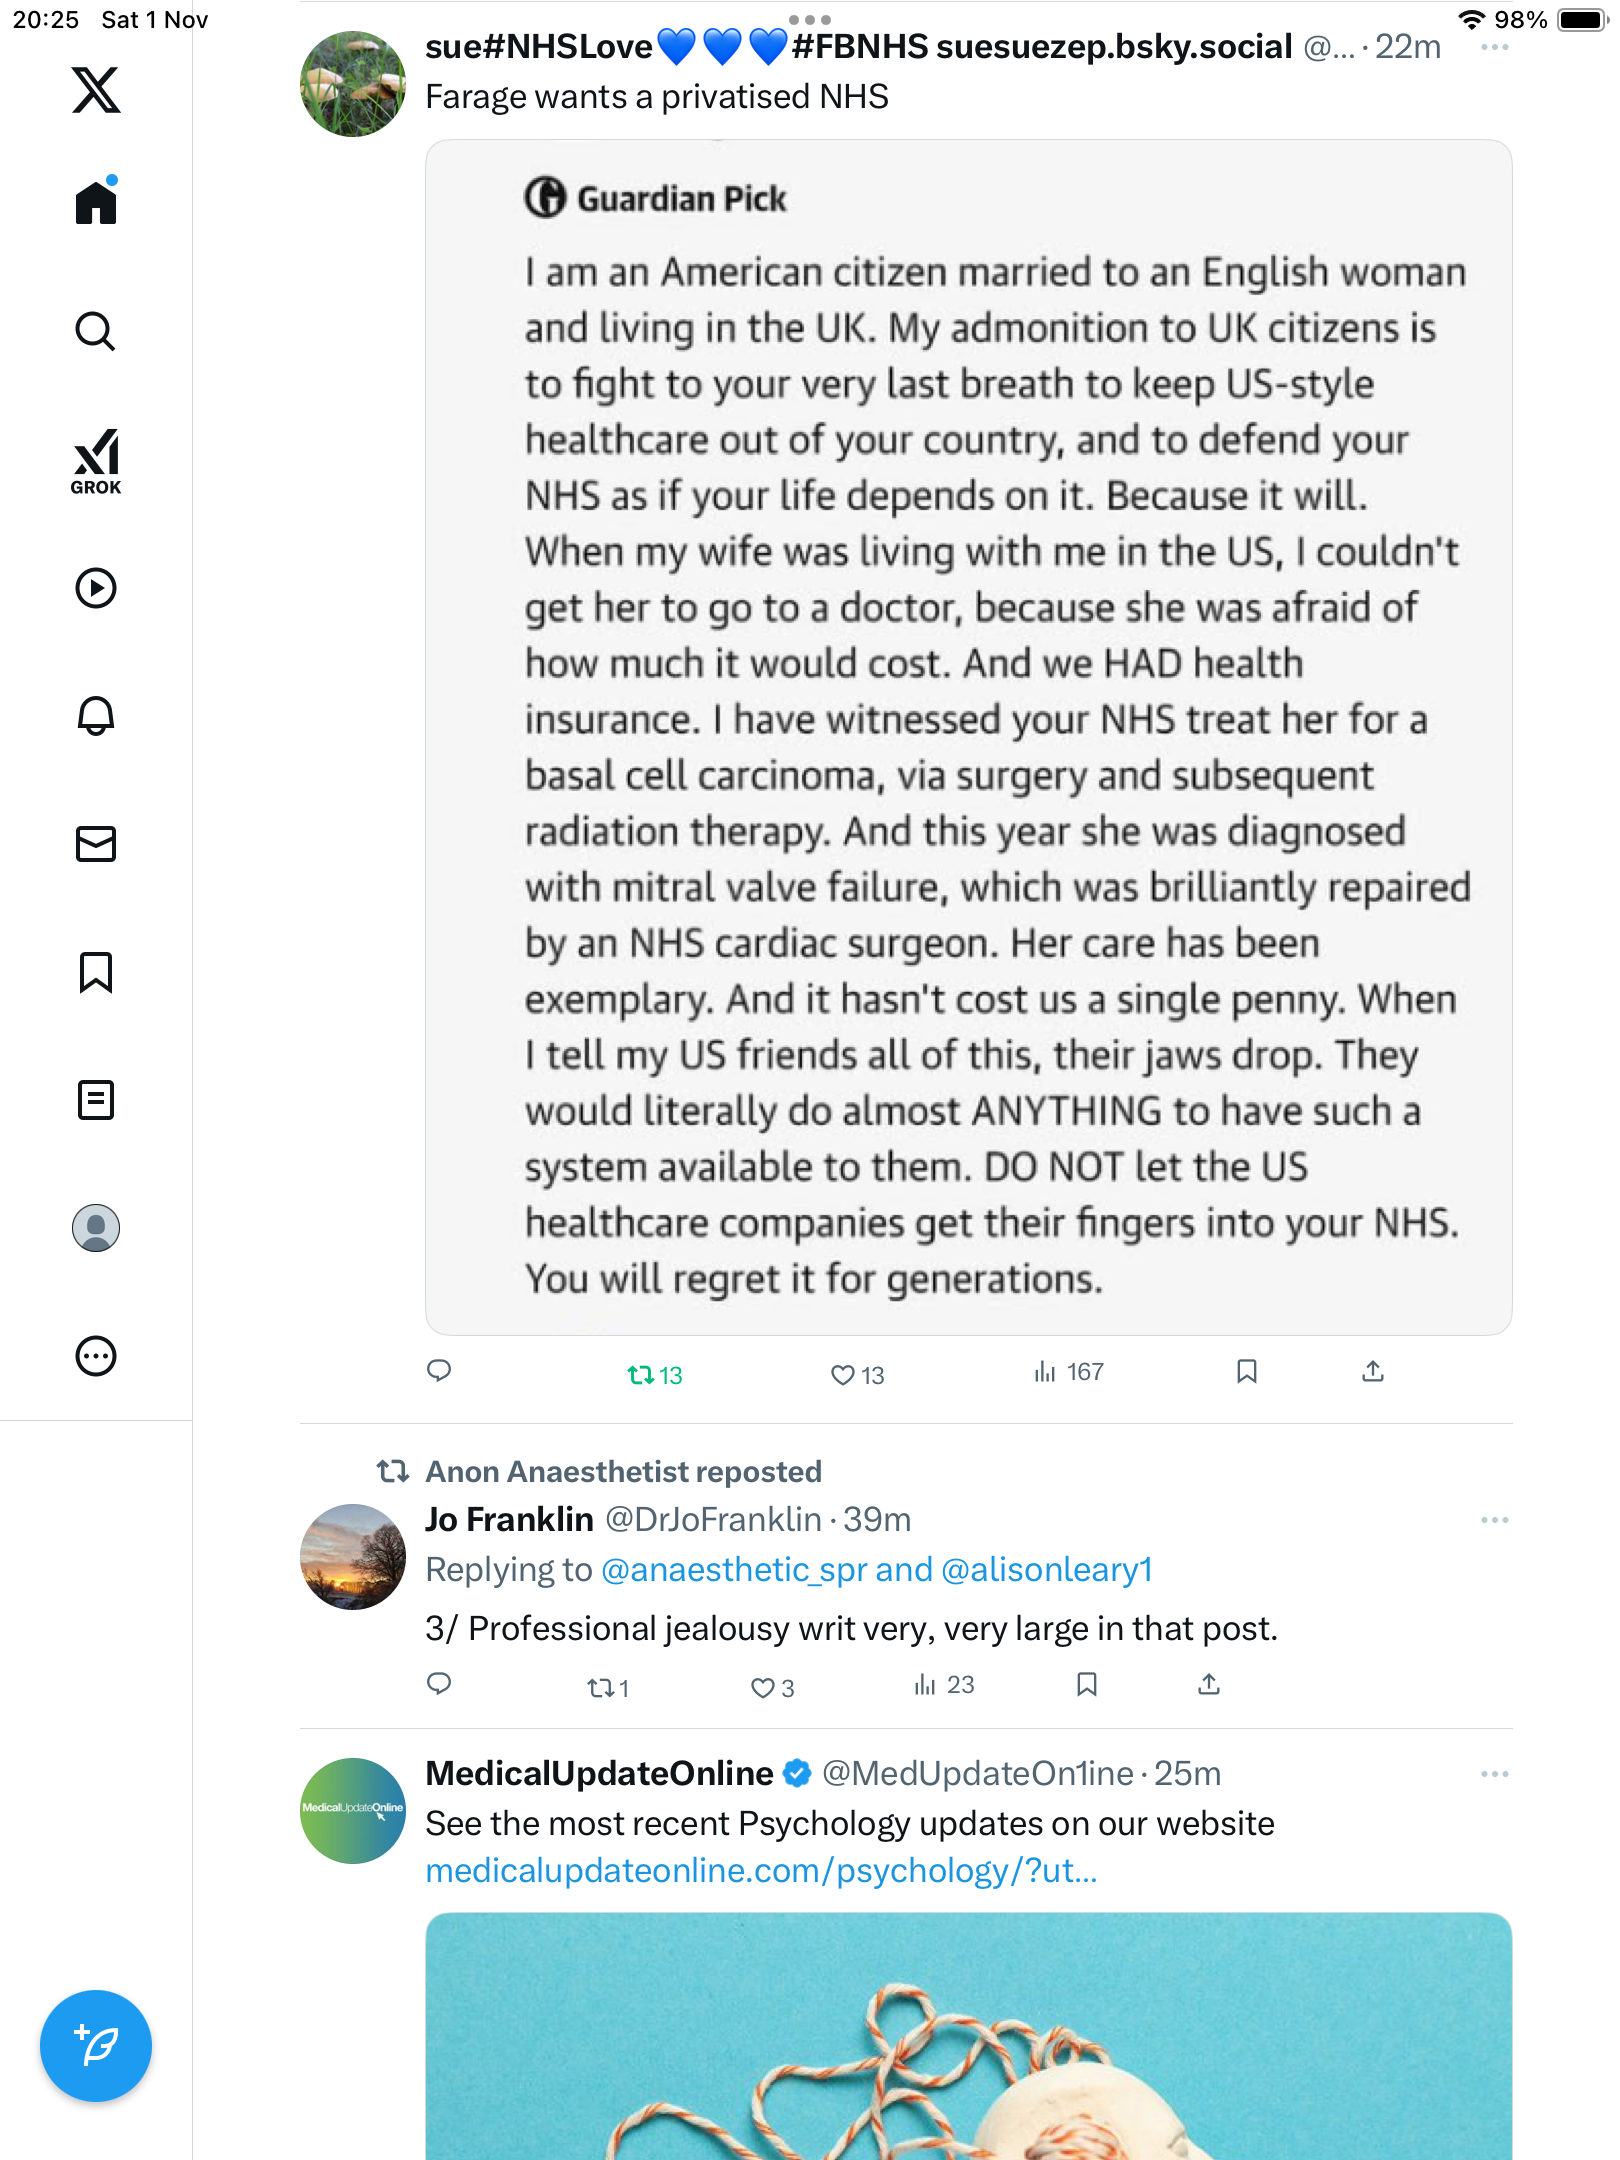1620x2160 pixels.
Task: Open more options on MedicalUpdateOnline post
Action: pyautogui.click(x=1494, y=1774)
